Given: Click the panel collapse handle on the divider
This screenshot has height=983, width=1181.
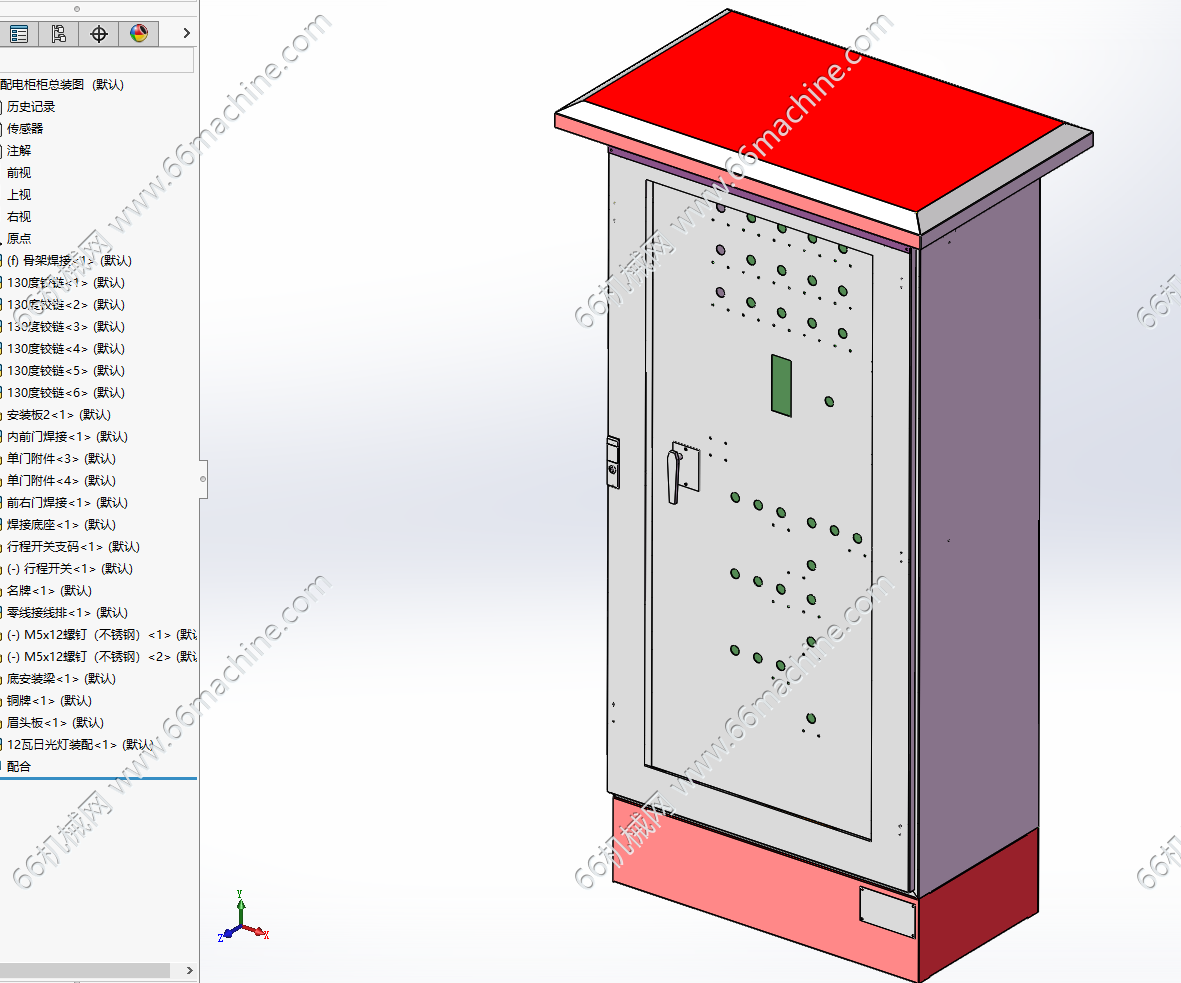Looking at the screenshot, I should (x=203, y=478).
